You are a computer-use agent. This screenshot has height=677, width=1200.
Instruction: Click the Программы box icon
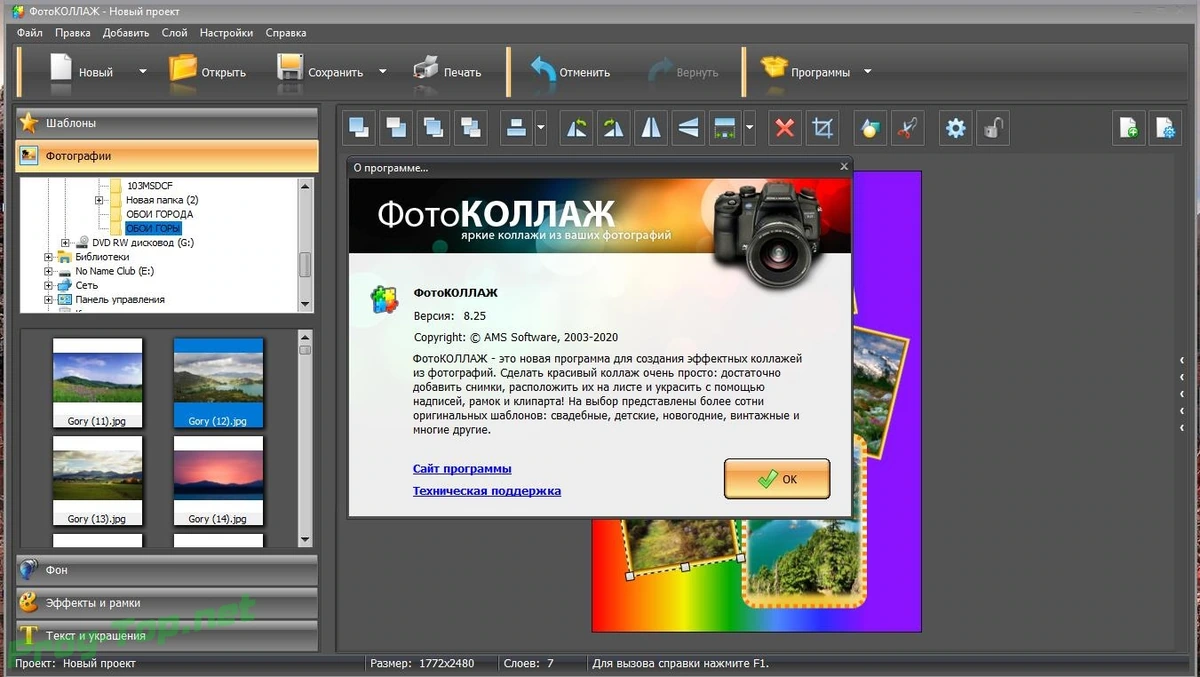click(774, 68)
